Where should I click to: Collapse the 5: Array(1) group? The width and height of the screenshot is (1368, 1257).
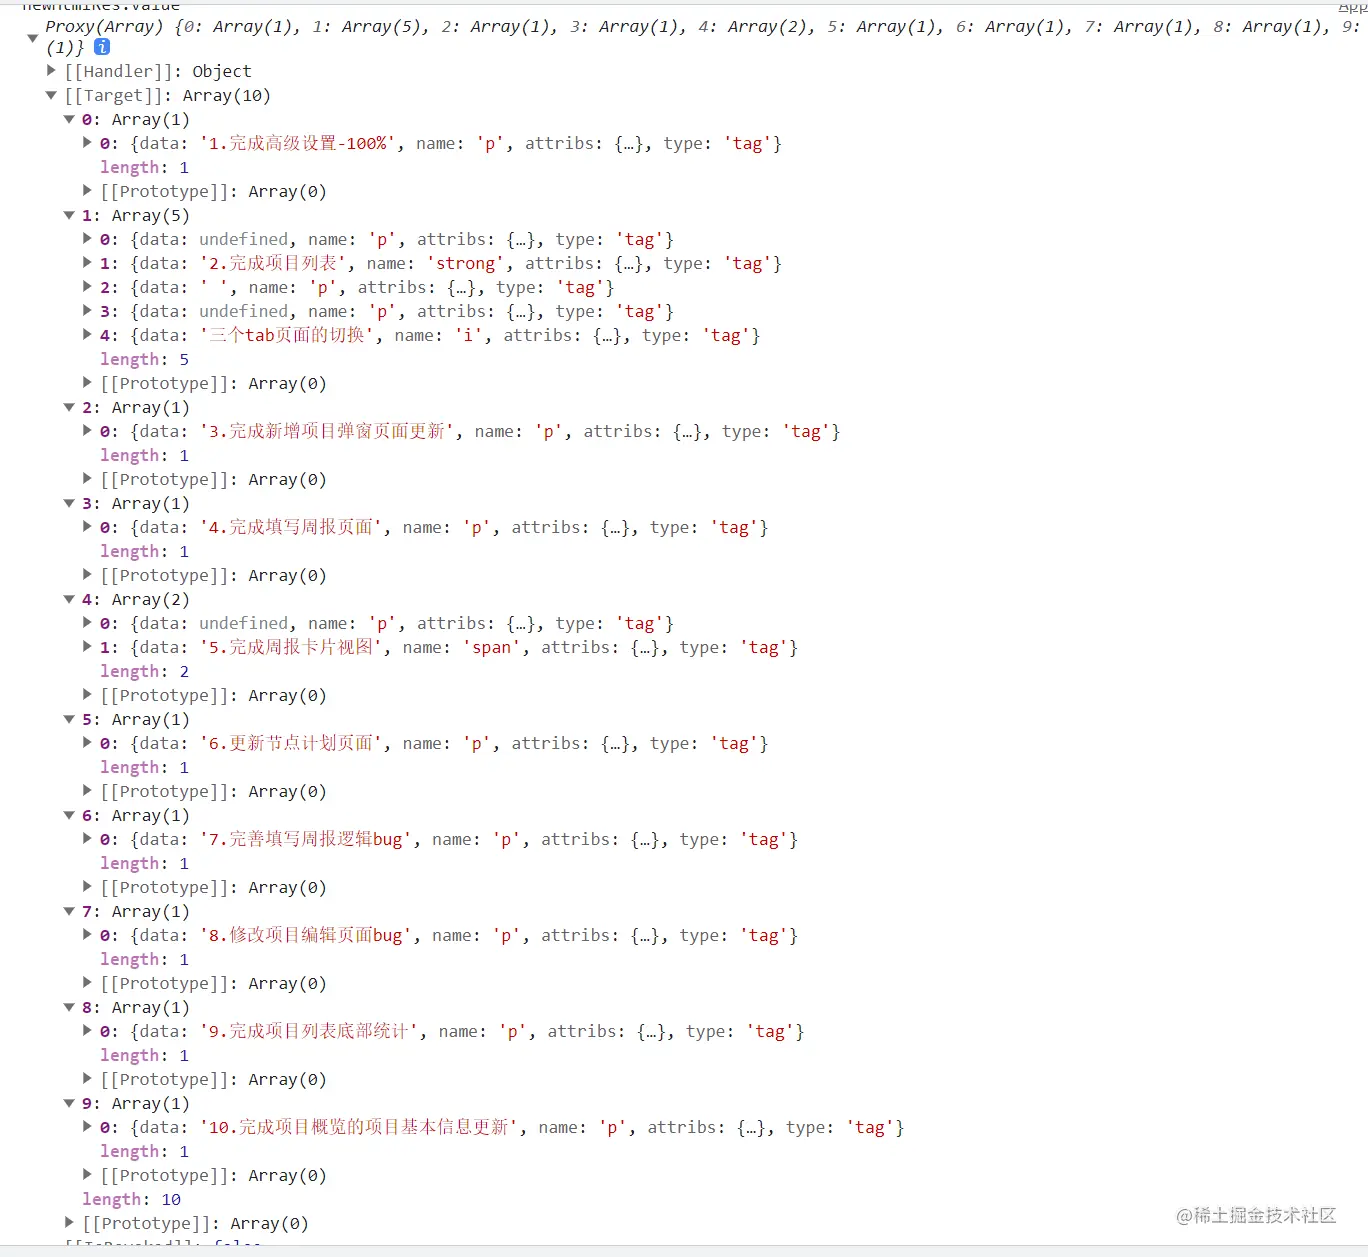pos(69,719)
